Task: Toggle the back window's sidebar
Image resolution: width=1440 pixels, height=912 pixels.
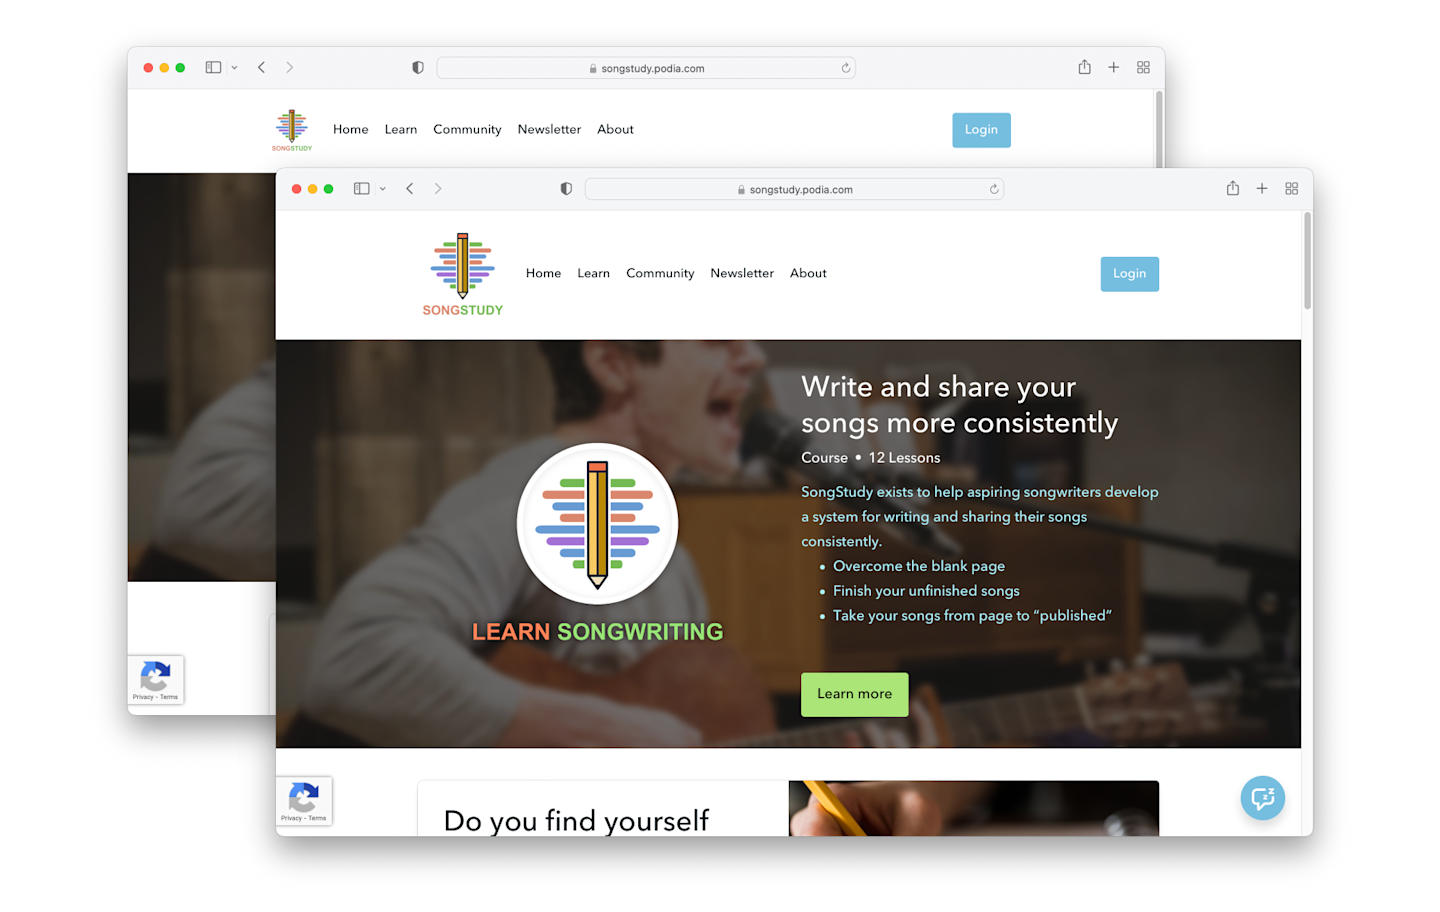Action: [213, 67]
